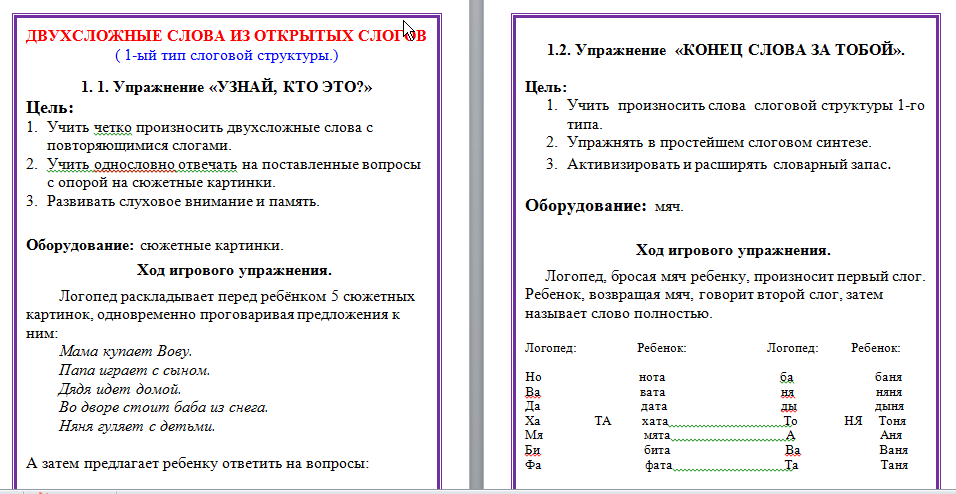Image resolution: width=956 pixels, height=494 pixels.
Task: Click the syllable 'То' before 'Тоня'
Action: (x=791, y=421)
